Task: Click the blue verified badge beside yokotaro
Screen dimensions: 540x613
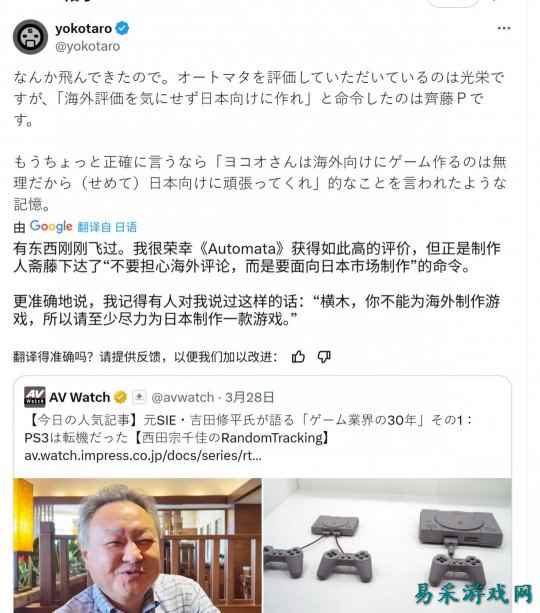Action: [122, 29]
